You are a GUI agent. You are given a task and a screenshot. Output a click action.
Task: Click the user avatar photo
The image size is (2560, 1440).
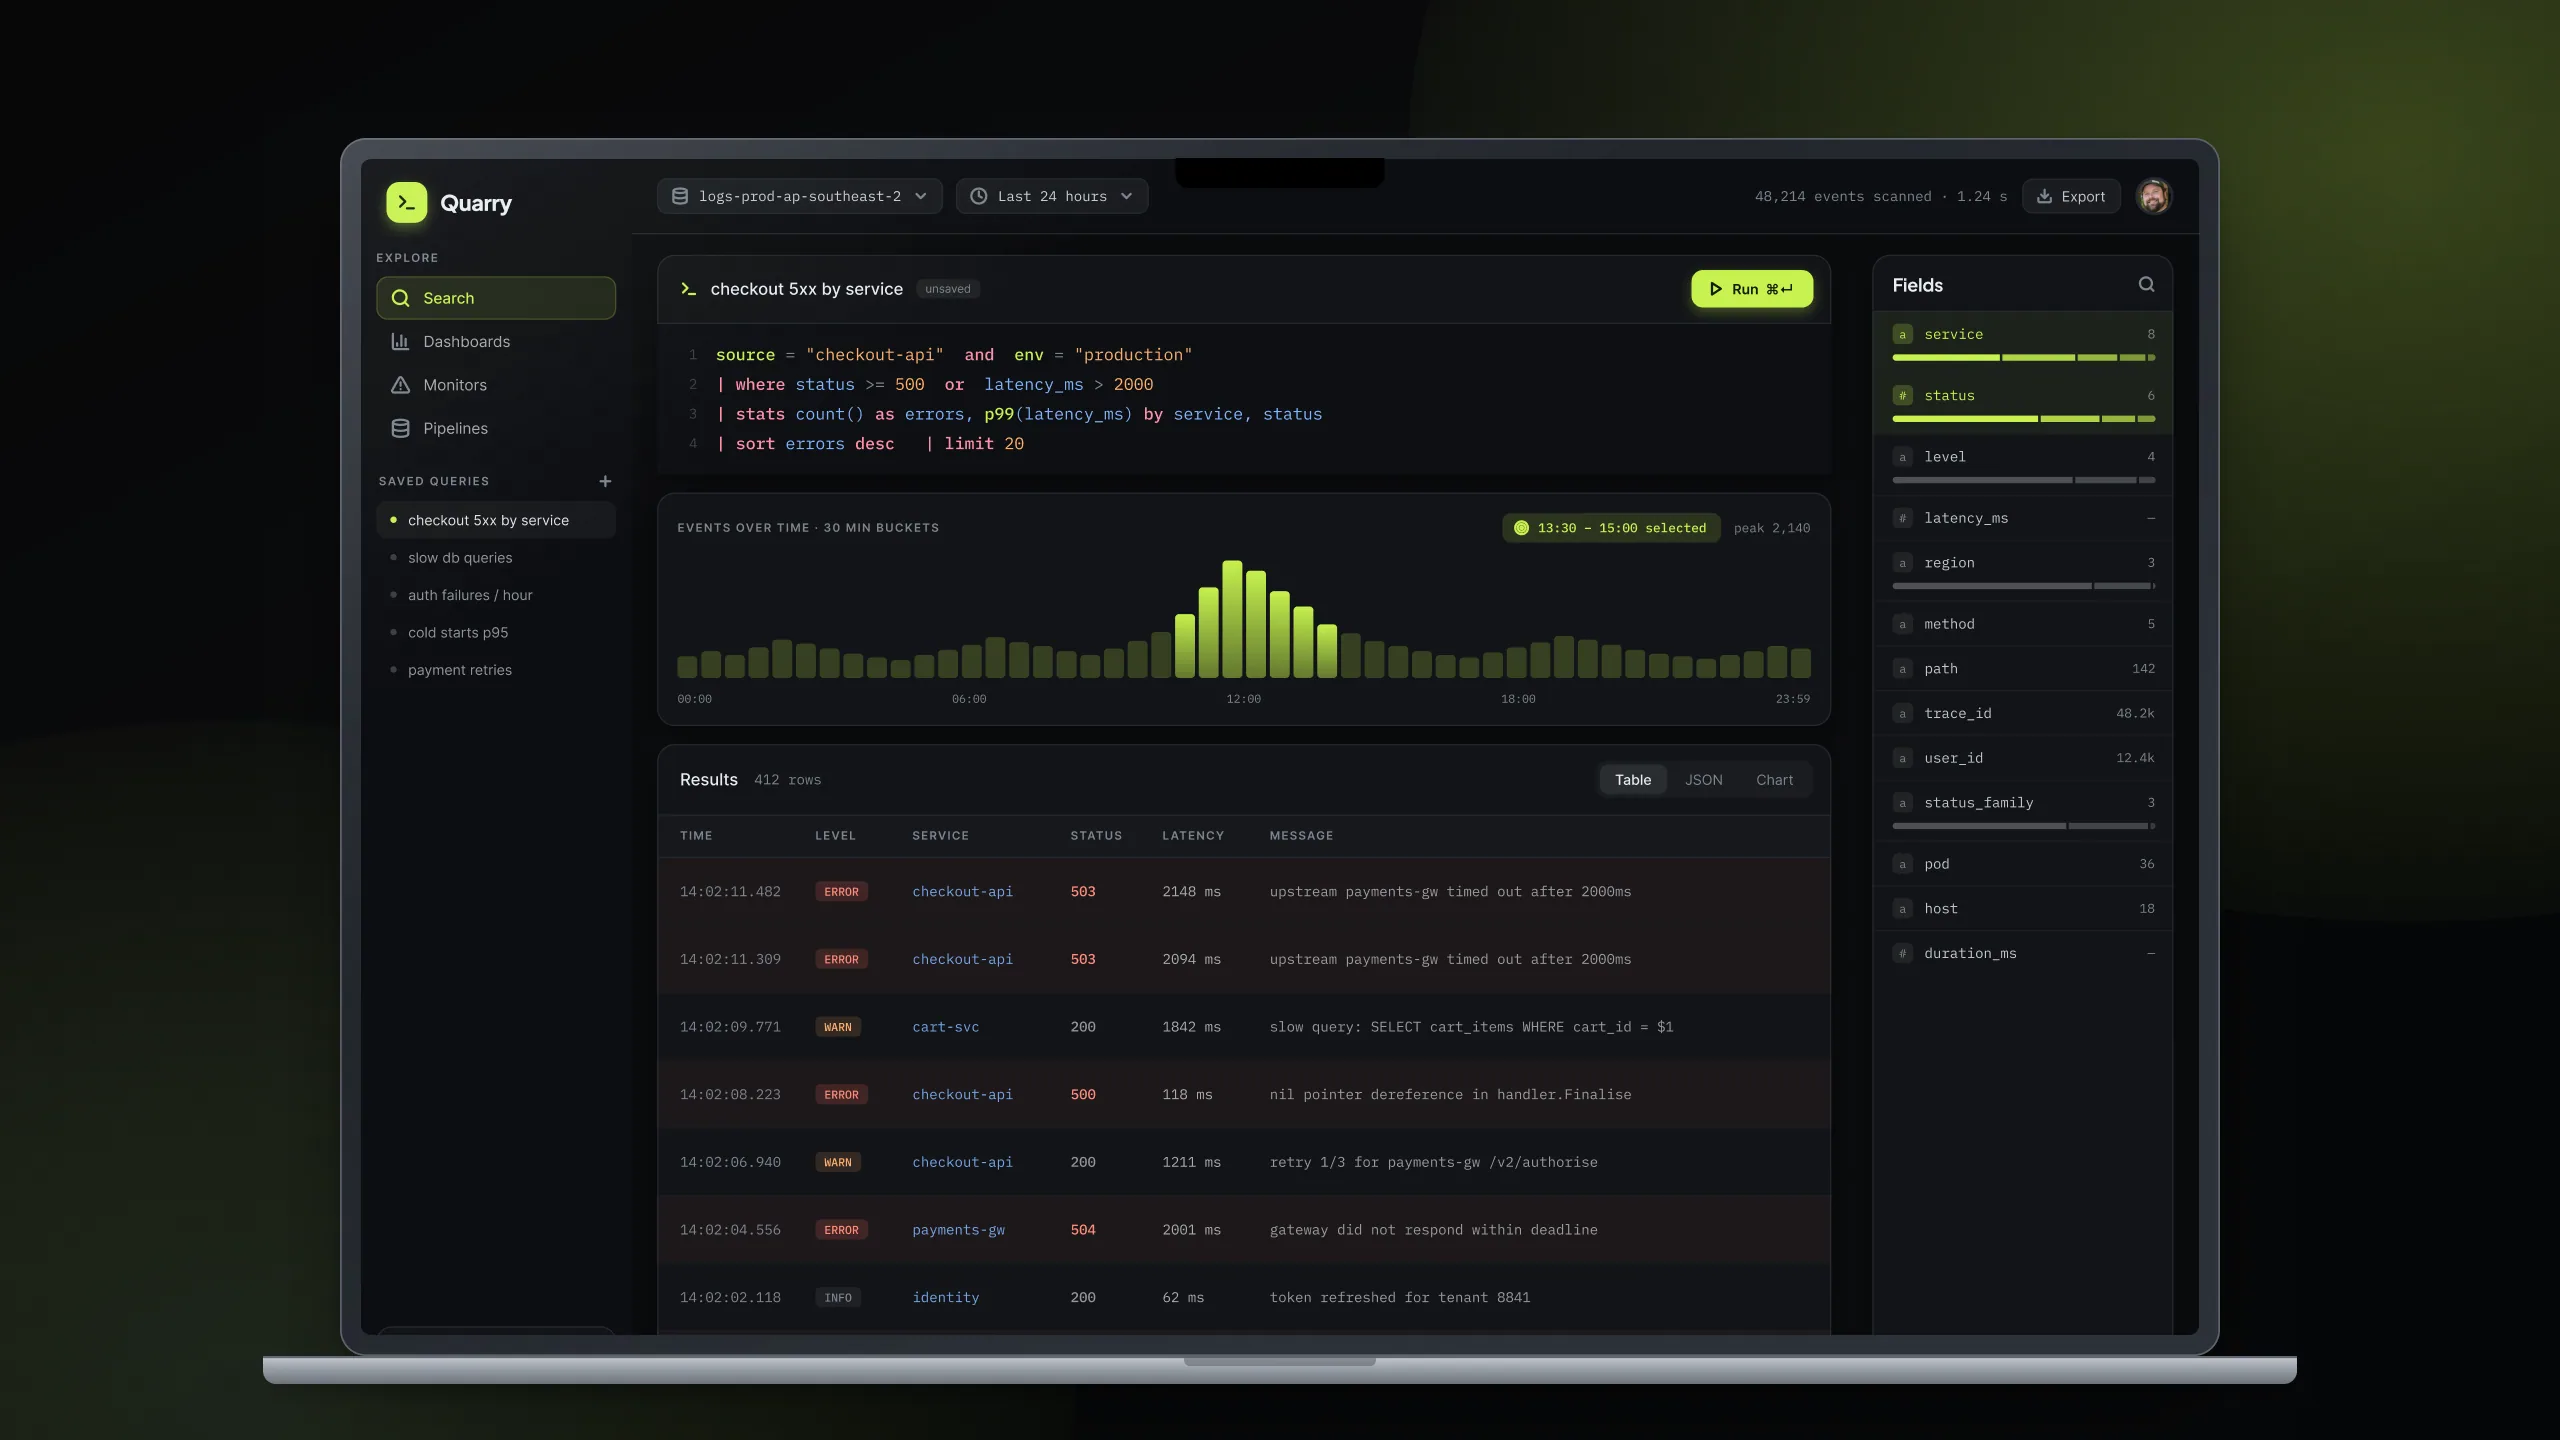(2153, 196)
